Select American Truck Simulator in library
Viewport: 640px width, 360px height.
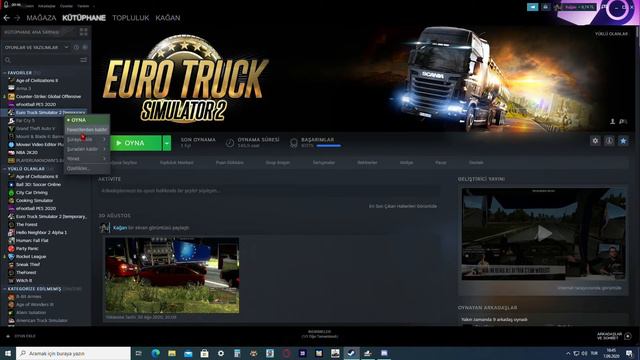(x=42, y=320)
